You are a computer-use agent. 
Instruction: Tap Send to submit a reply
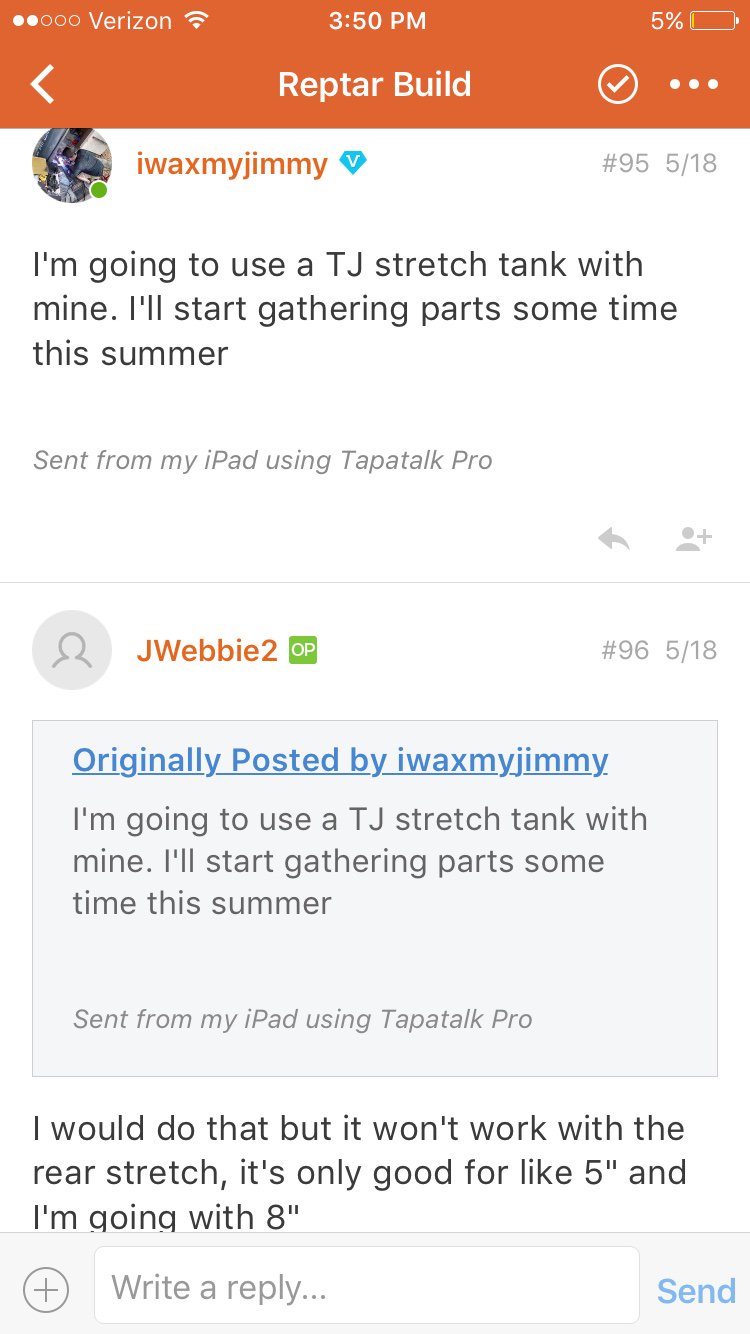pos(695,1290)
